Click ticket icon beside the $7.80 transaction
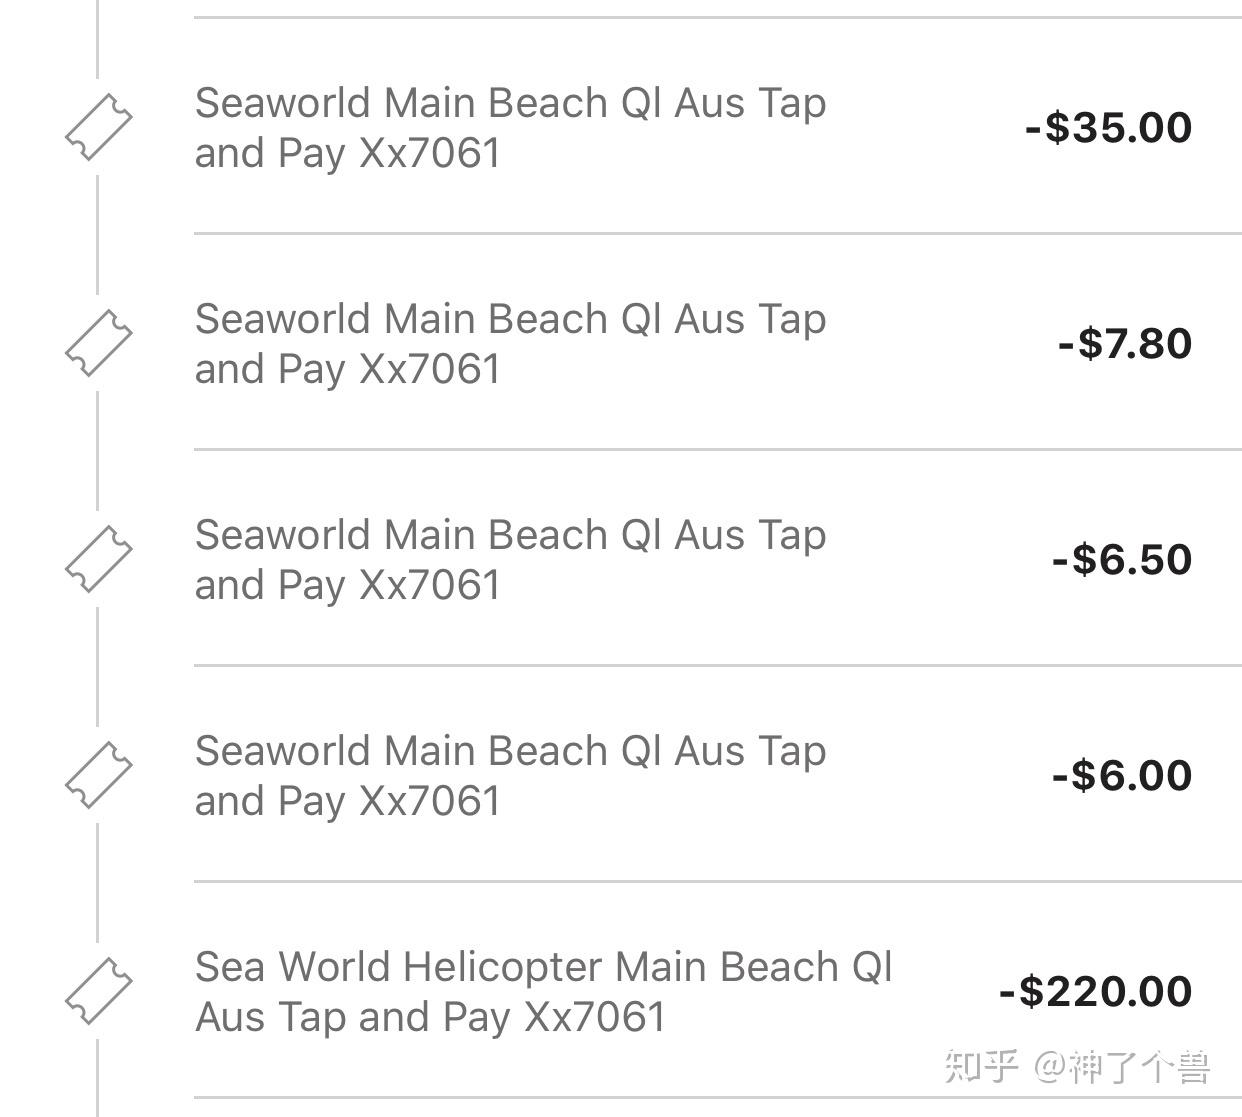Image resolution: width=1242 pixels, height=1117 pixels. click(x=98, y=343)
